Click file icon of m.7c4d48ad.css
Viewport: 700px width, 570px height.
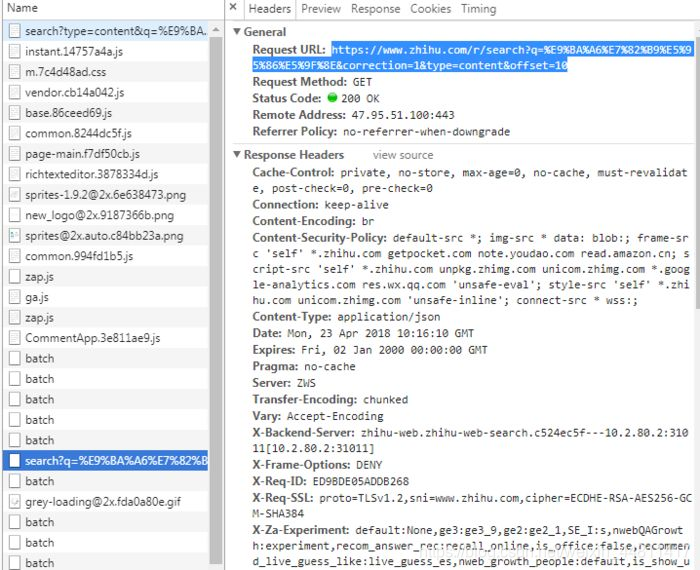click(15, 72)
